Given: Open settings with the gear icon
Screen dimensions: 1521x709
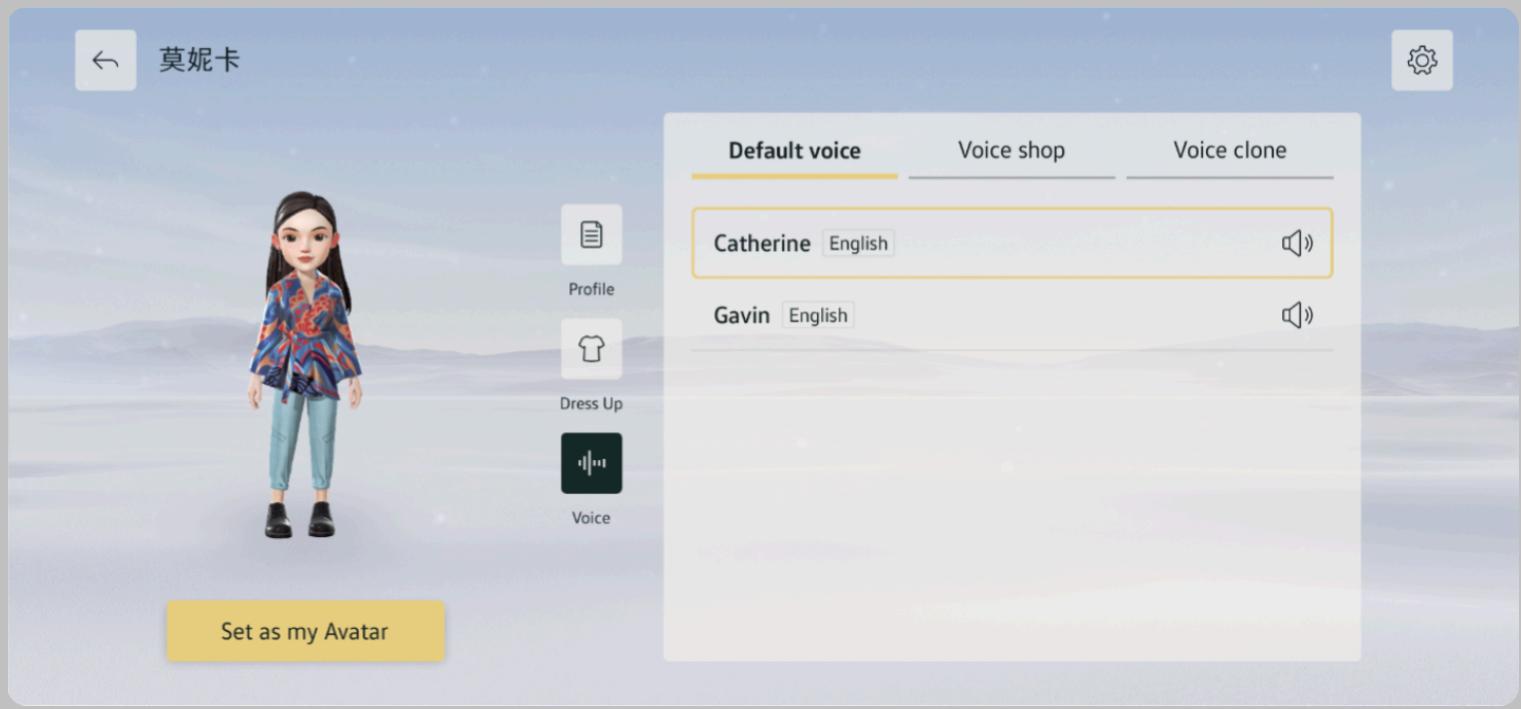Looking at the screenshot, I should pos(1421,60).
